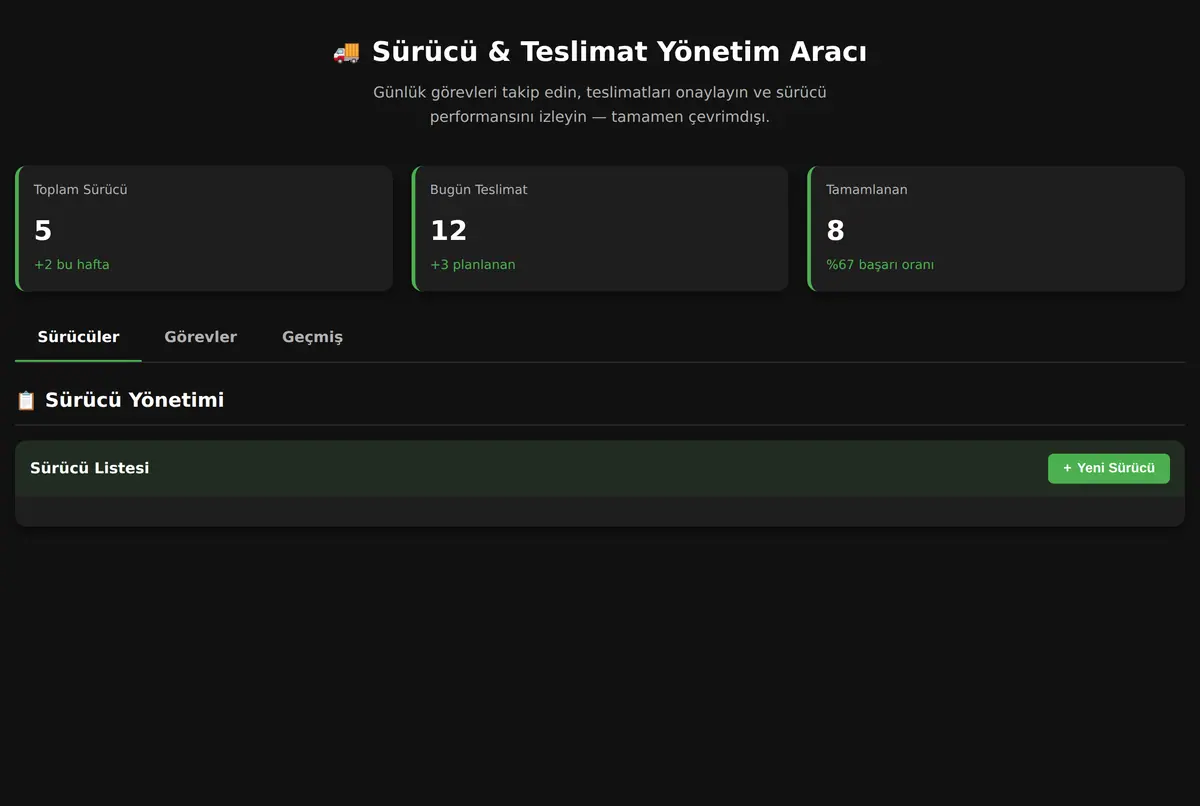Select the Toplam Sürücü label
1200x806 pixels.
pyautogui.click(x=80, y=189)
